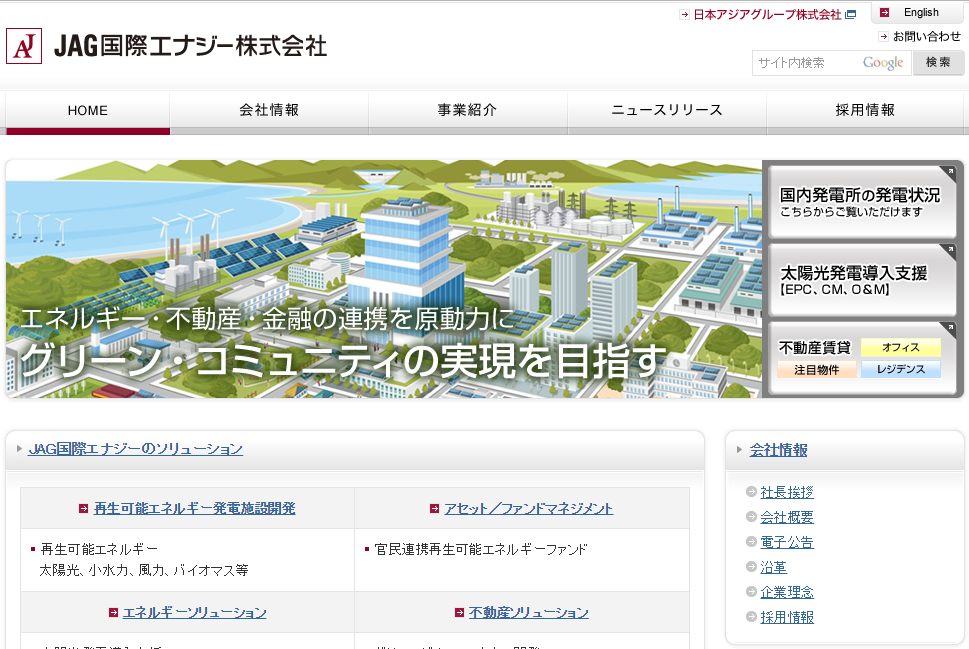This screenshot has width=969, height=649.
Task: Open the 採用情報 navigation tab
Action: (865, 112)
